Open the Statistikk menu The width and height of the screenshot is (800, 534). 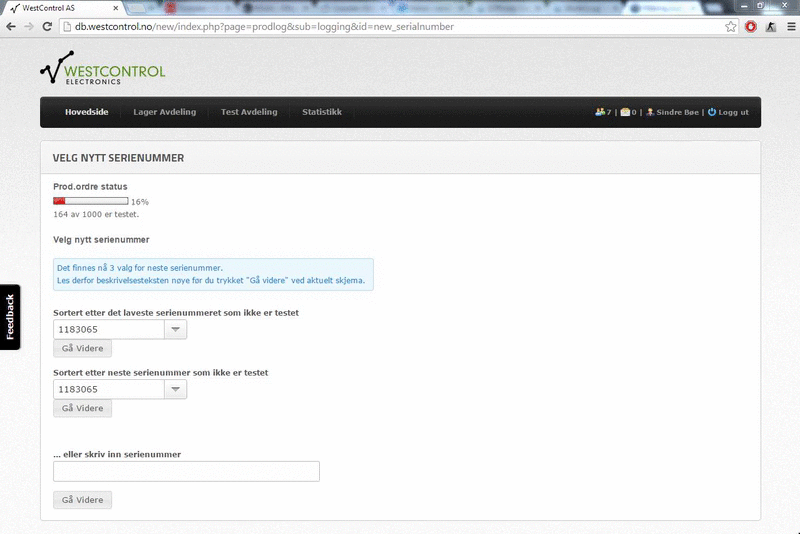pyautogui.click(x=322, y=112)
